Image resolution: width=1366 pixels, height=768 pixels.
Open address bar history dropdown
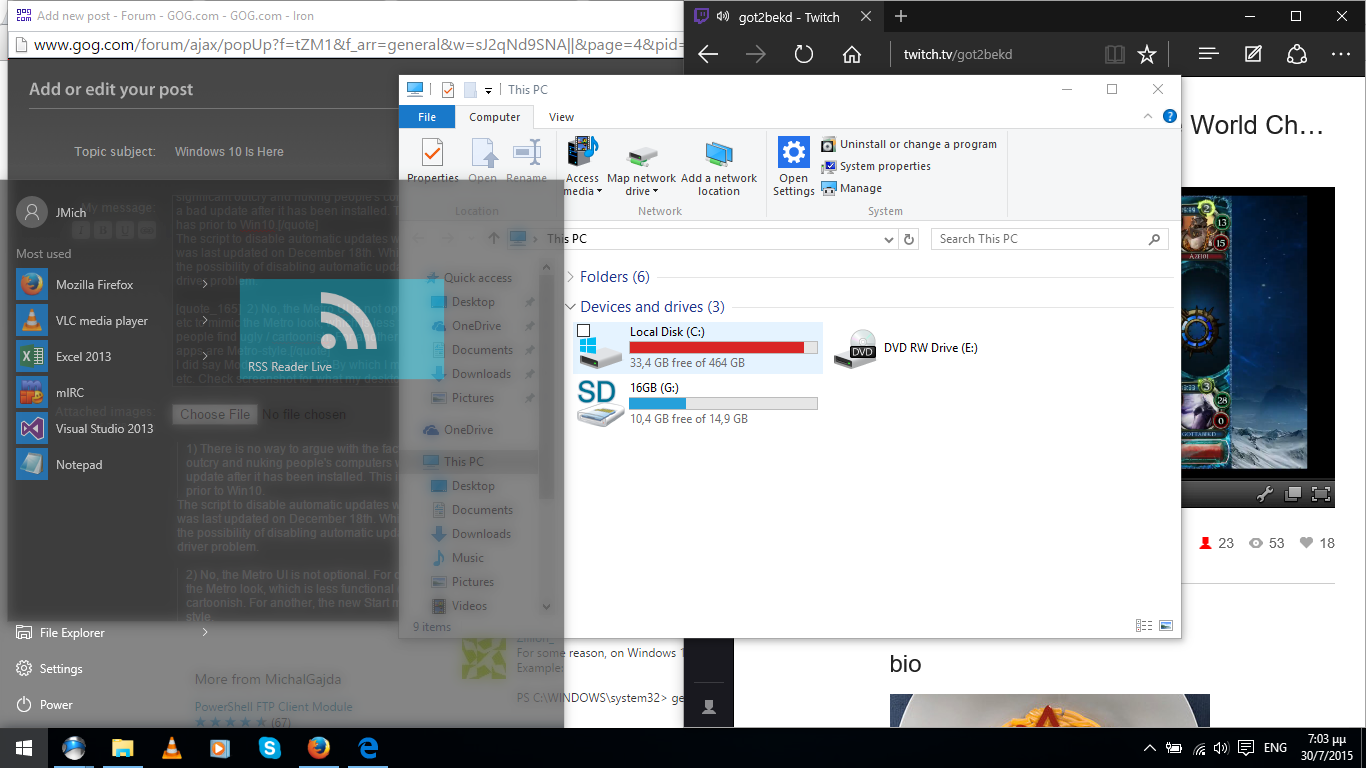point(890,239)
